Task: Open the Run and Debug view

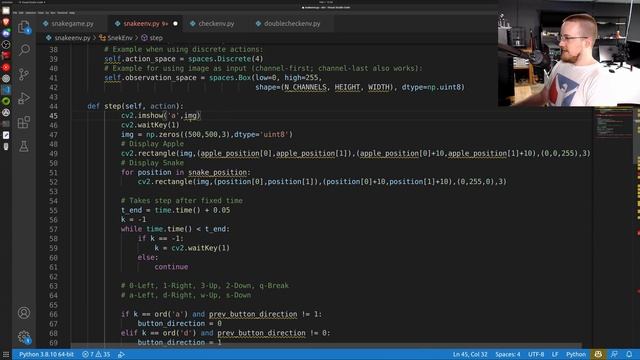Action: [24, 98]
